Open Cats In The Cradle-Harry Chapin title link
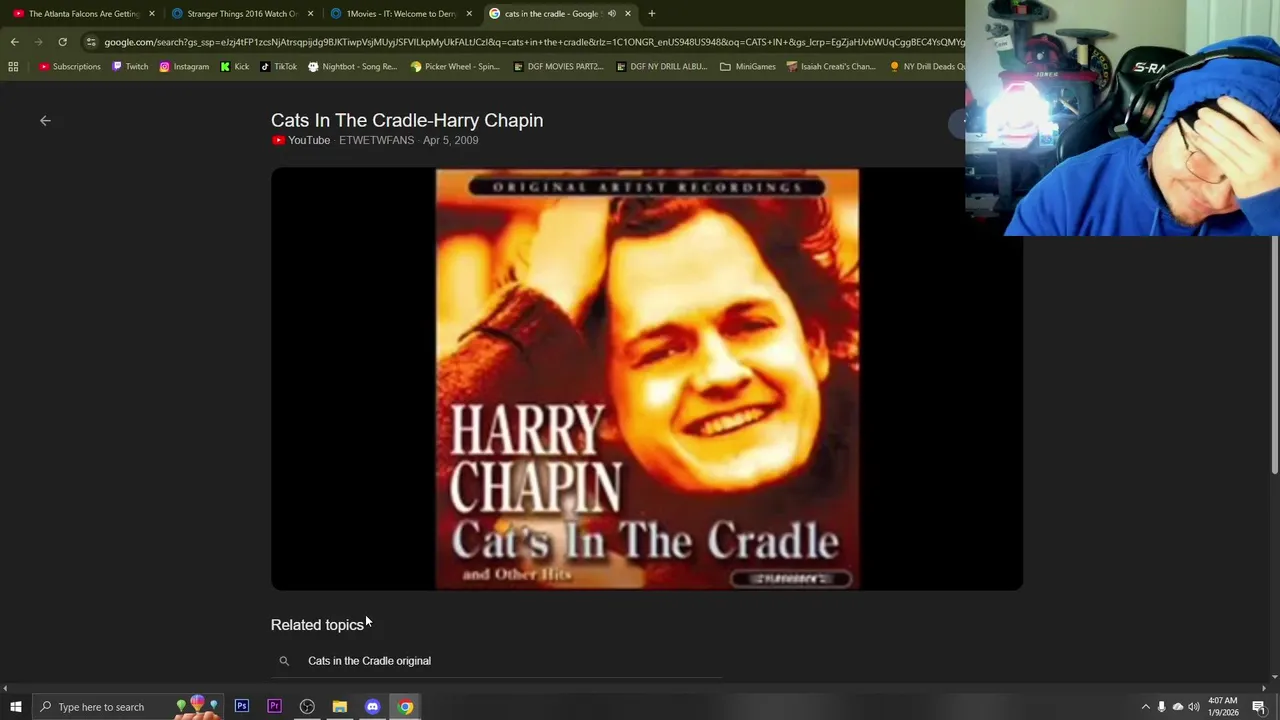 tap(407, 120)
